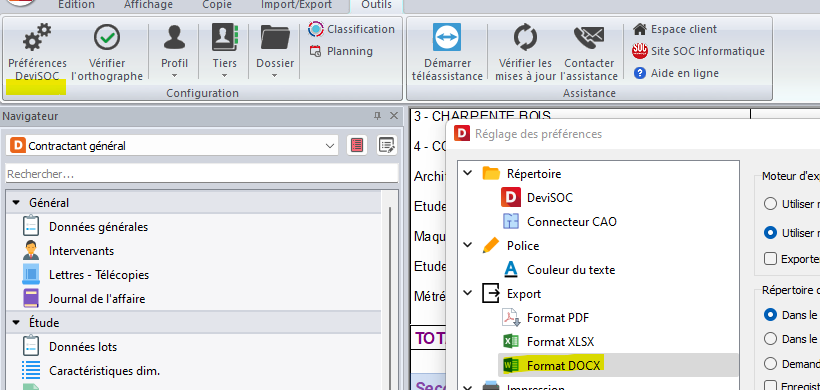Click Vérifier les mises à jour icon

click(525, 37)
